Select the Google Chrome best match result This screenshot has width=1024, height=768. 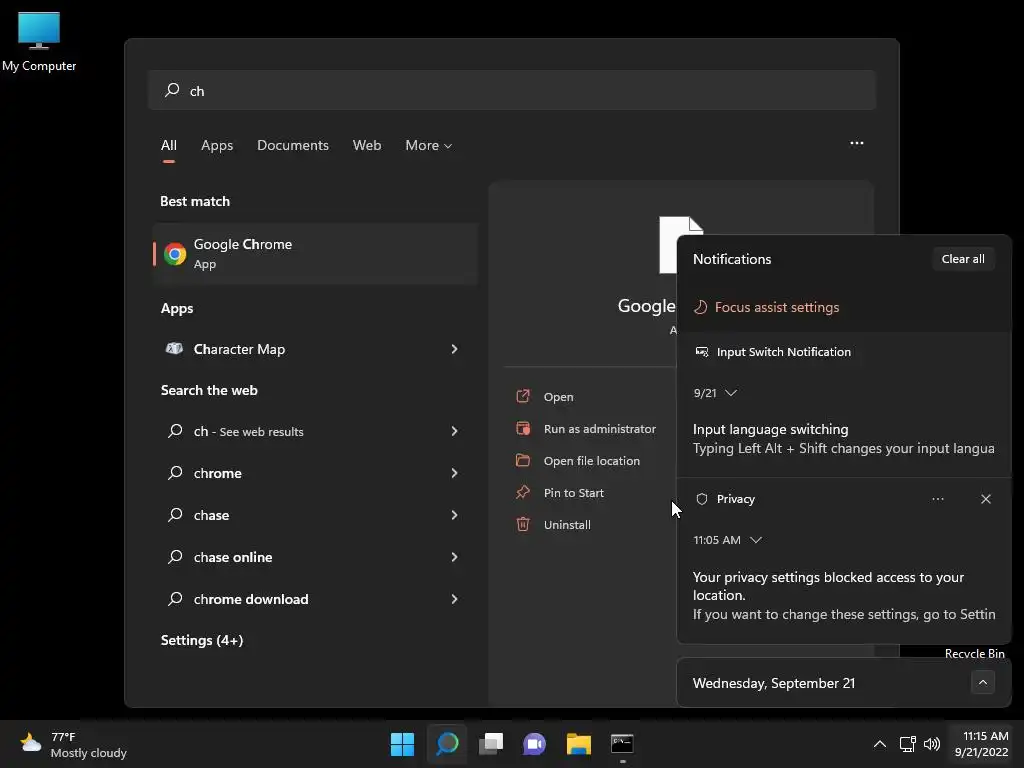click(x=315, y=253)
